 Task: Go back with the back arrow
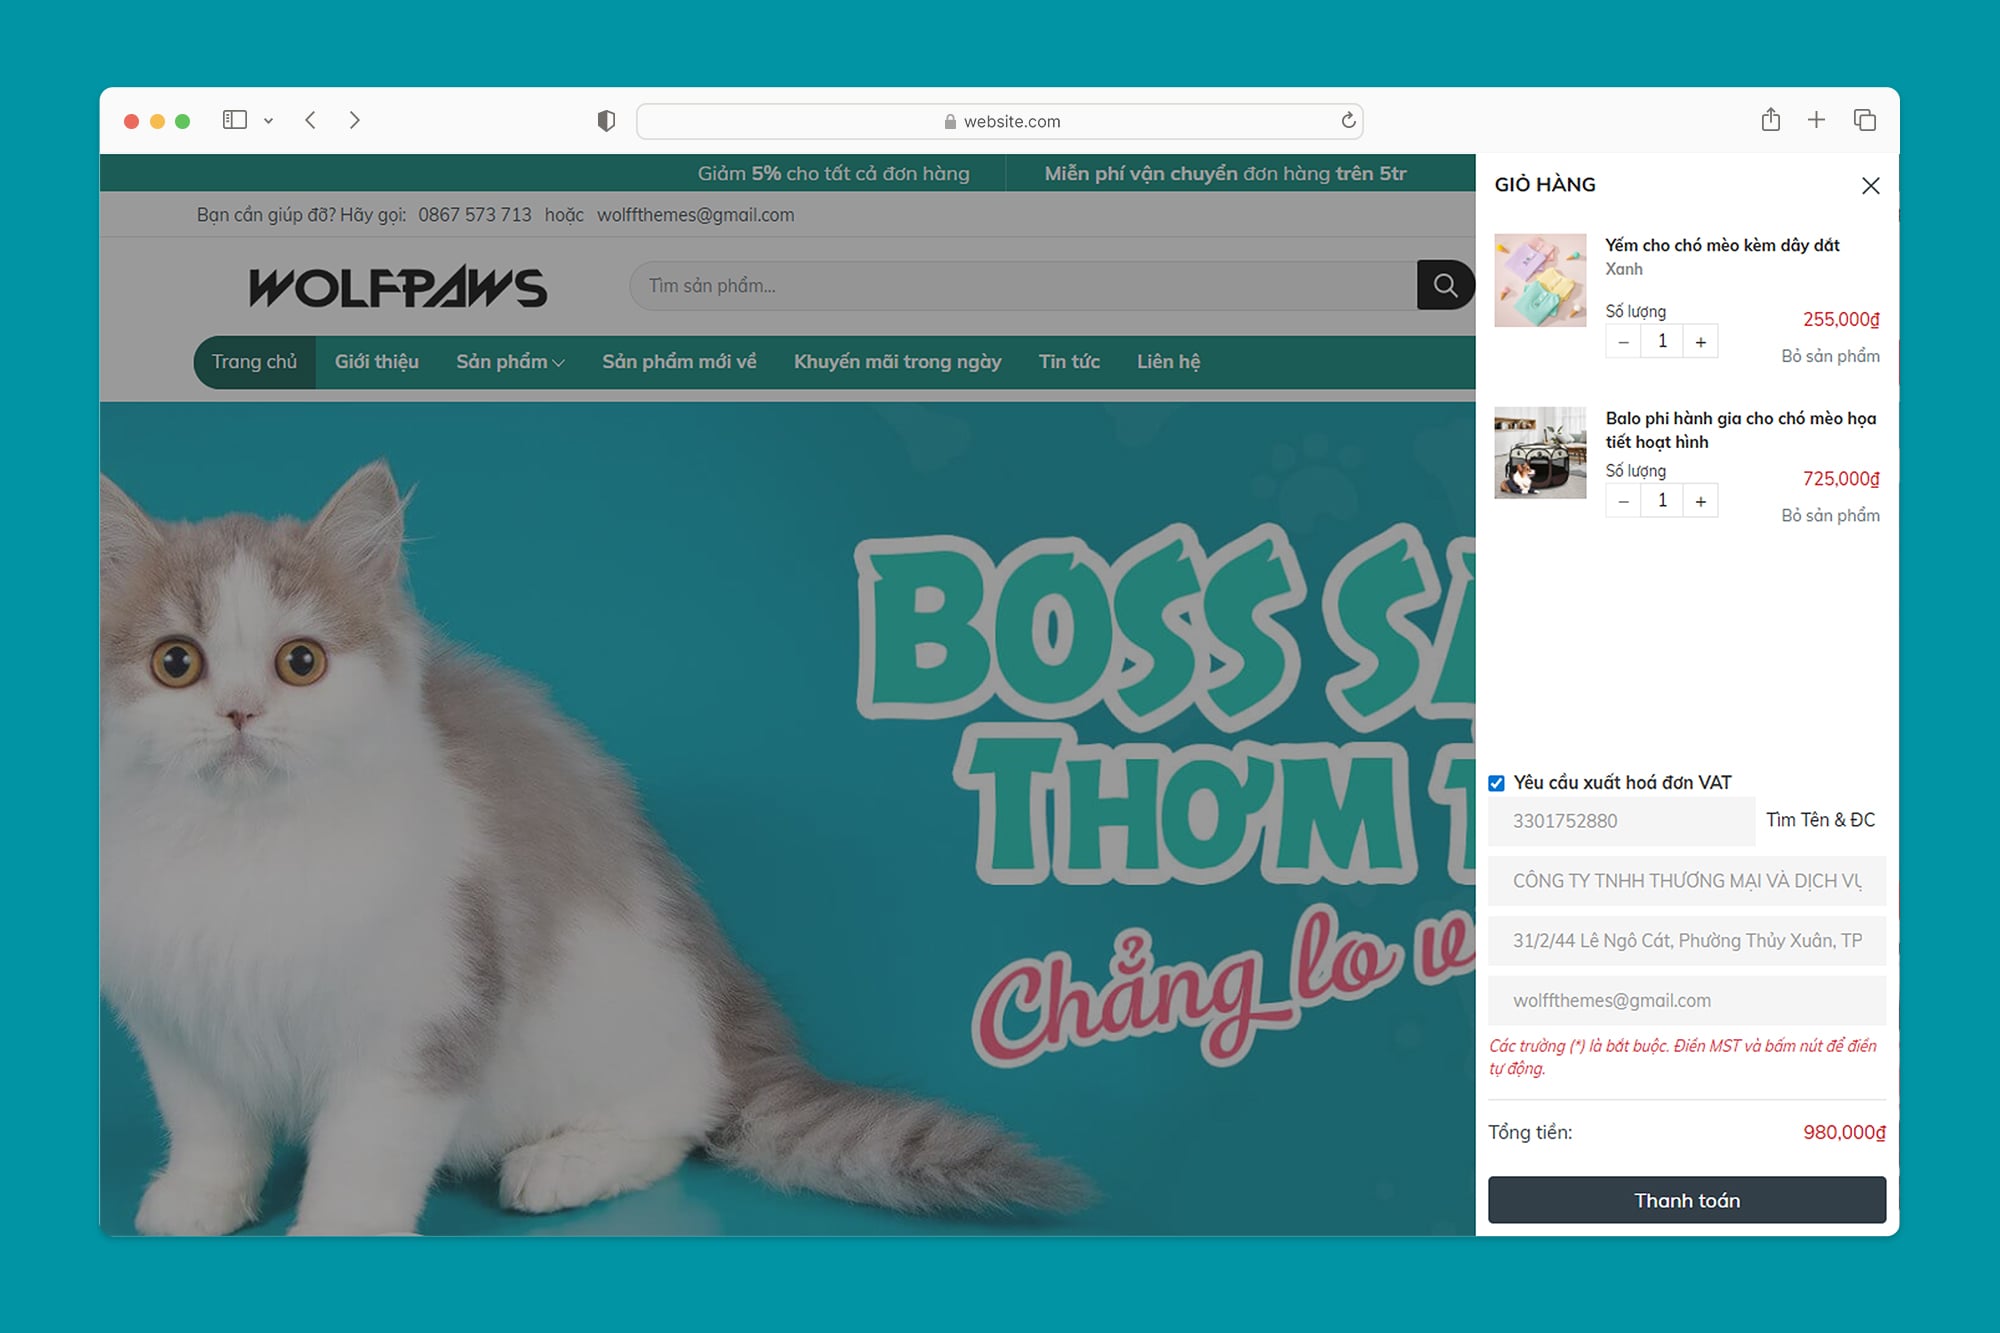pyautogui.click(x=311, y=120)
